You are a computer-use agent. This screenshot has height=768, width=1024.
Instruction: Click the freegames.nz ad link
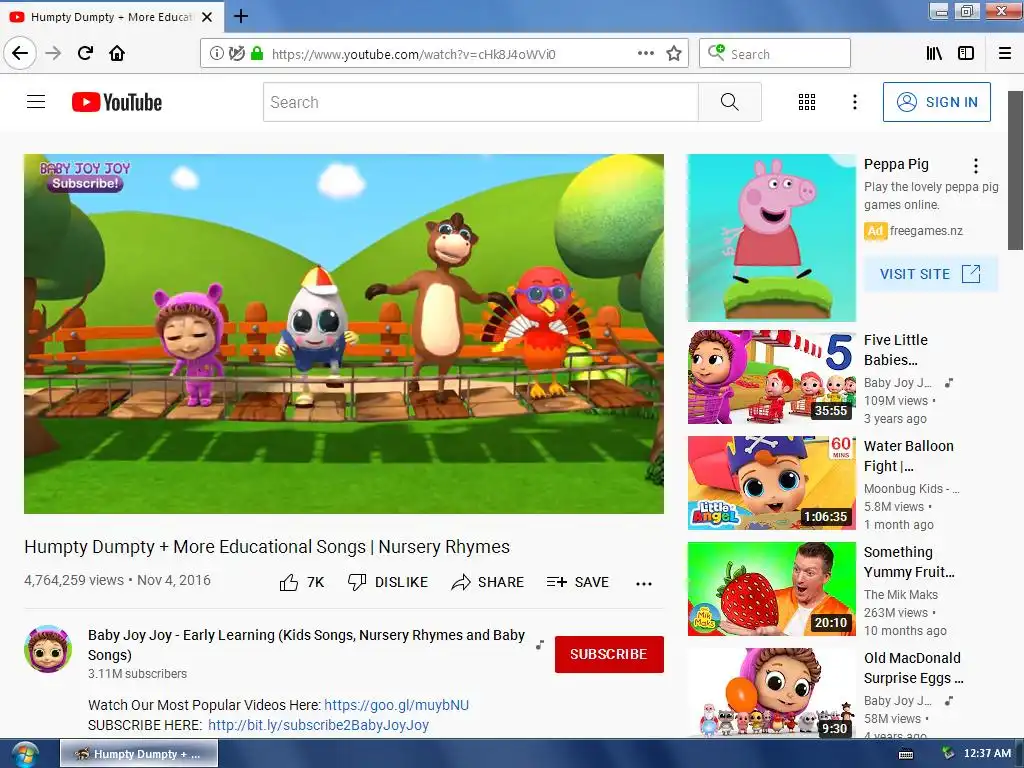click(x=926, y=231)
